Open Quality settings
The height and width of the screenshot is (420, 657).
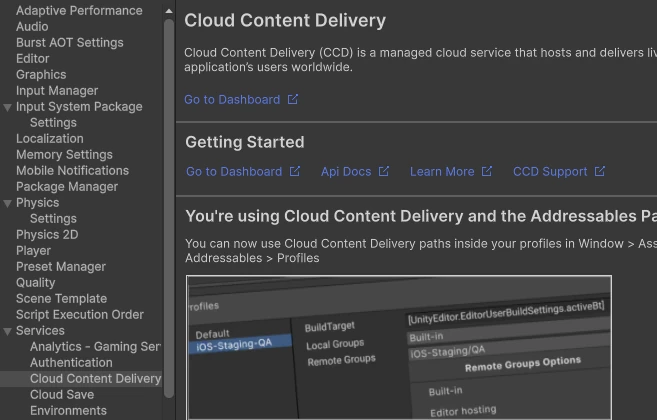coord(35,283)
